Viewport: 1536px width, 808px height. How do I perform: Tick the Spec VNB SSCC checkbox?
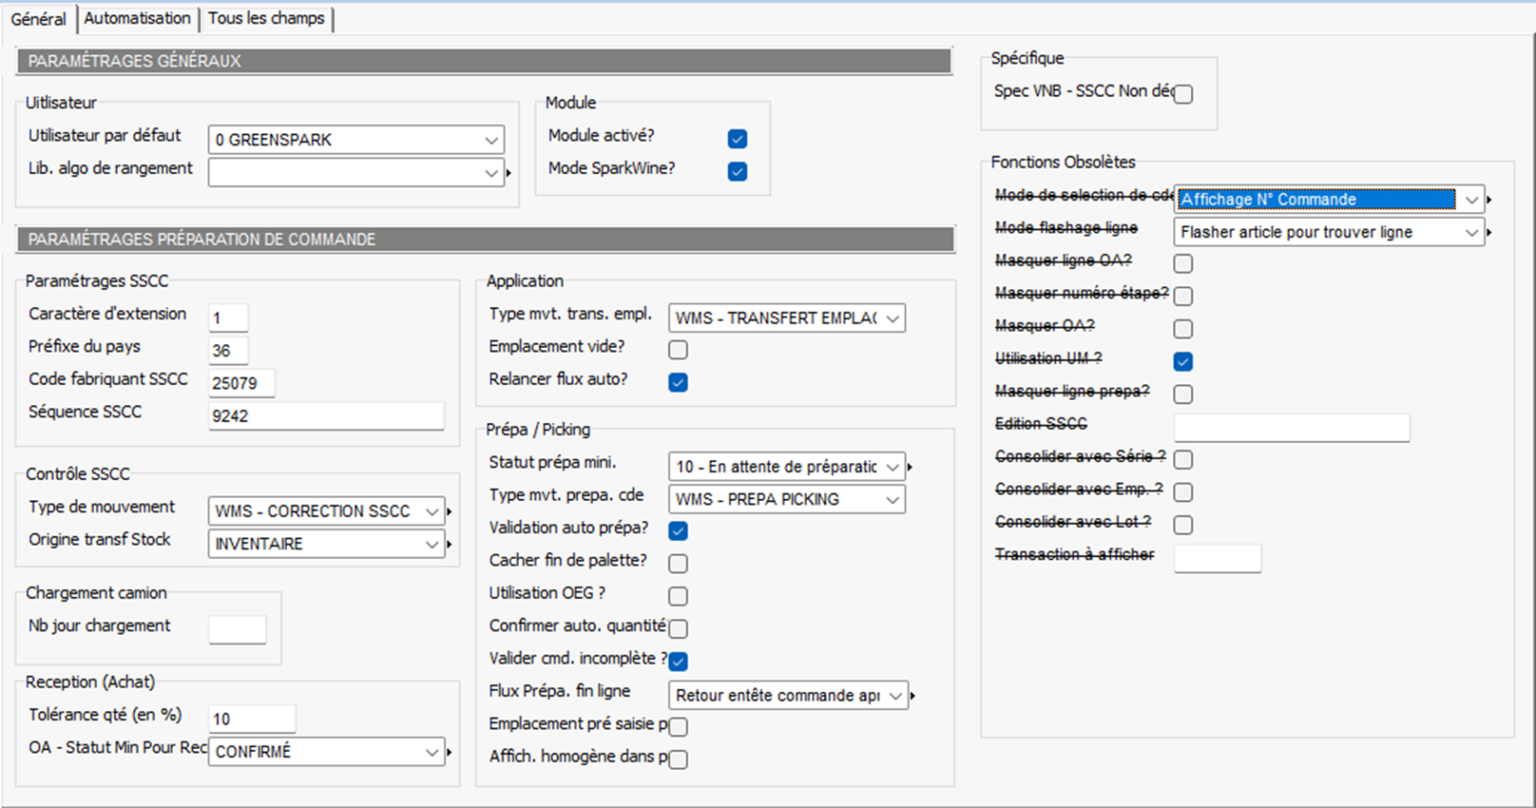tap(1183, 94)
